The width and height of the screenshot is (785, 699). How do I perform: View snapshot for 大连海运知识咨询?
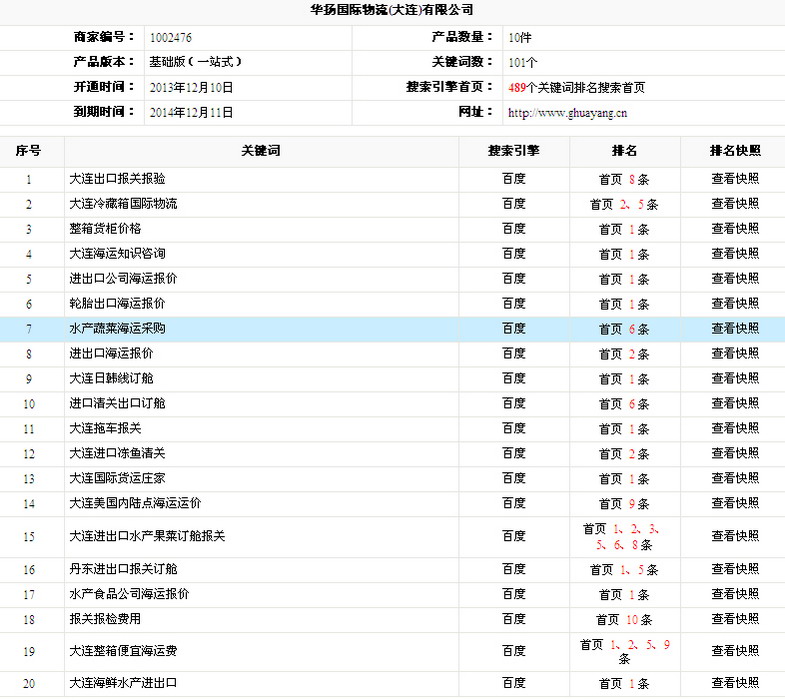(734, 254)
